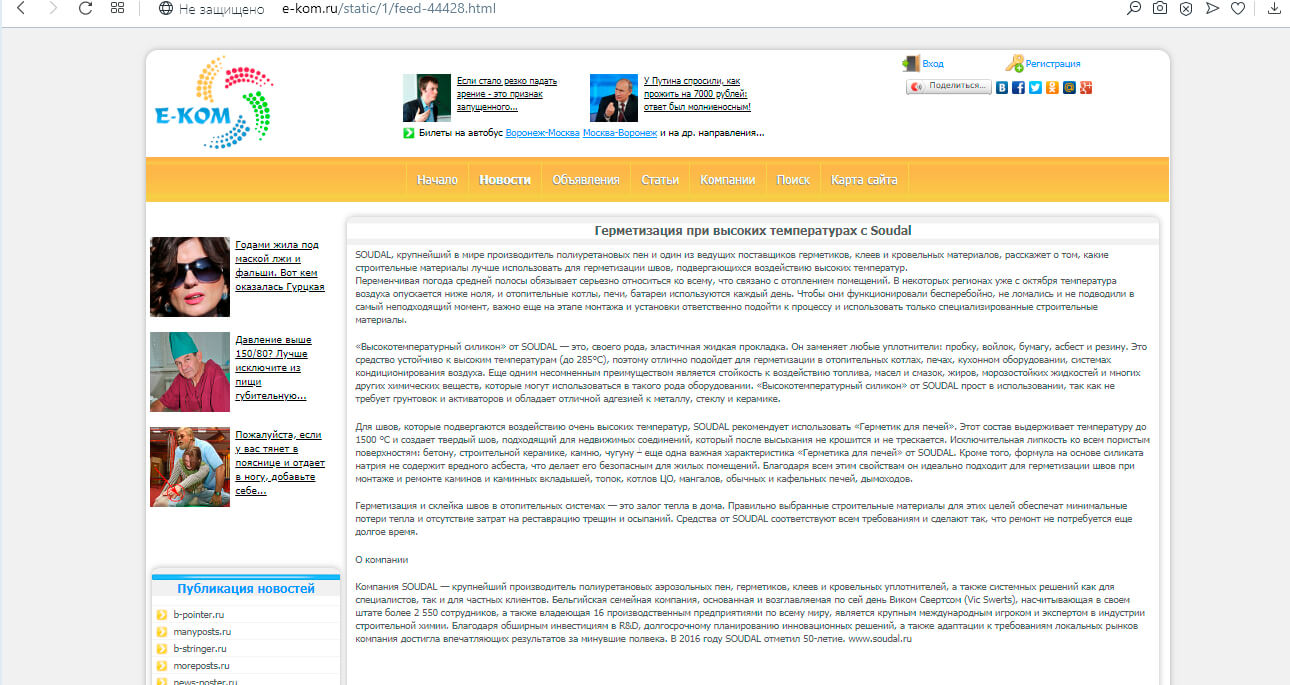Screen dimensions: 1290x685
Task: Focus the address bar URL e-kom.ru
Action: [x=388, y=9]
